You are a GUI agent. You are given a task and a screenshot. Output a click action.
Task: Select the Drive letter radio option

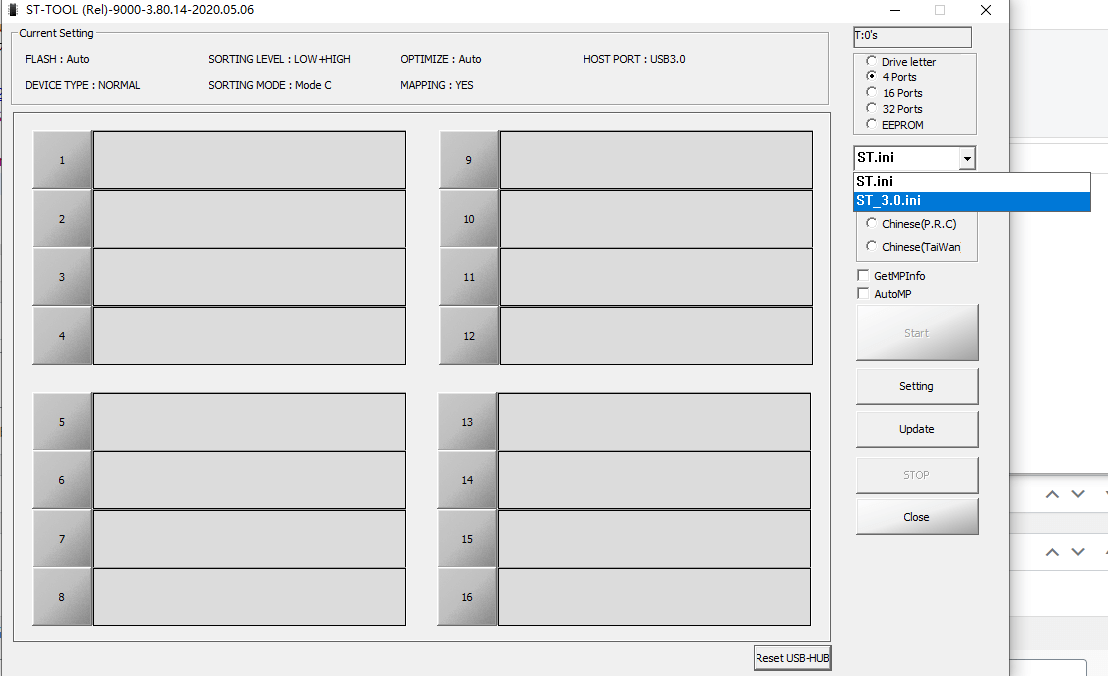click(x=872, y=61)
